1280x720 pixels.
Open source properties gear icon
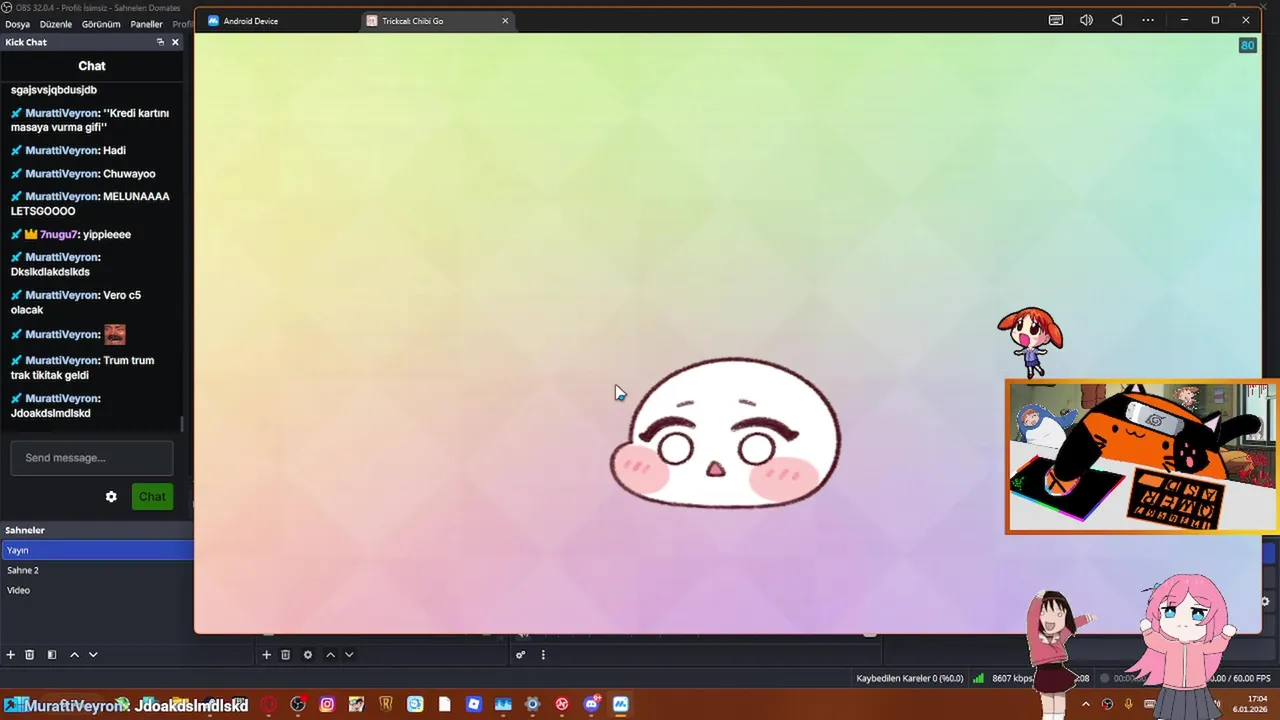coord(308,655)
